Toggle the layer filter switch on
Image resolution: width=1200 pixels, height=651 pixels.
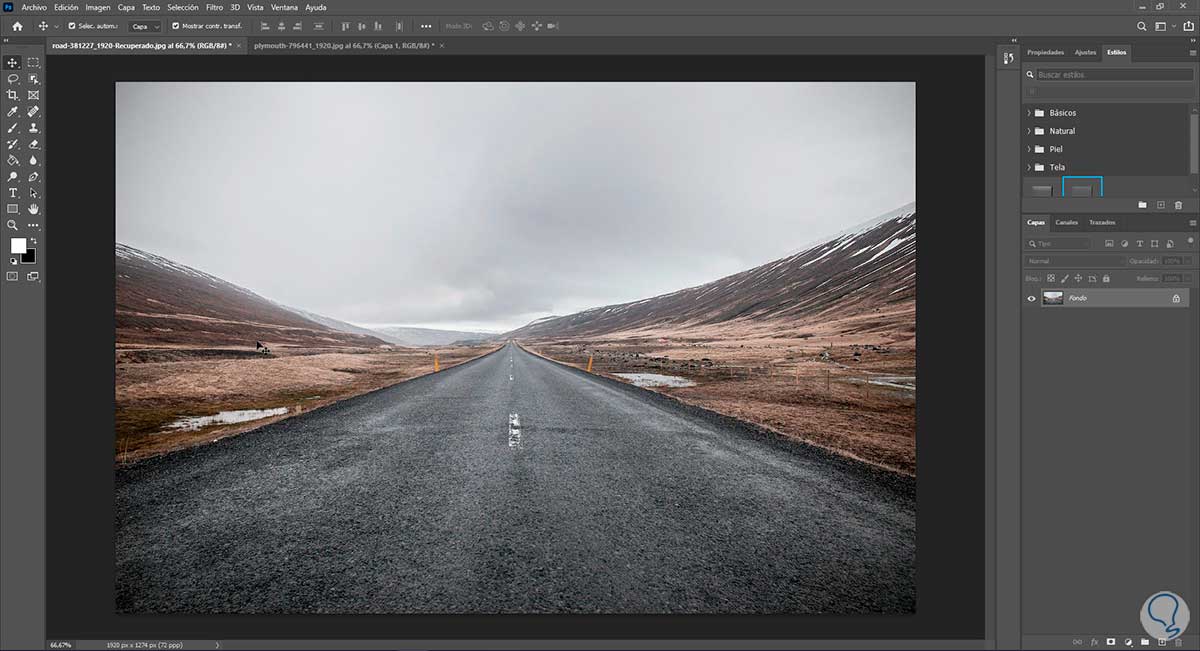tap(1190, 240)
